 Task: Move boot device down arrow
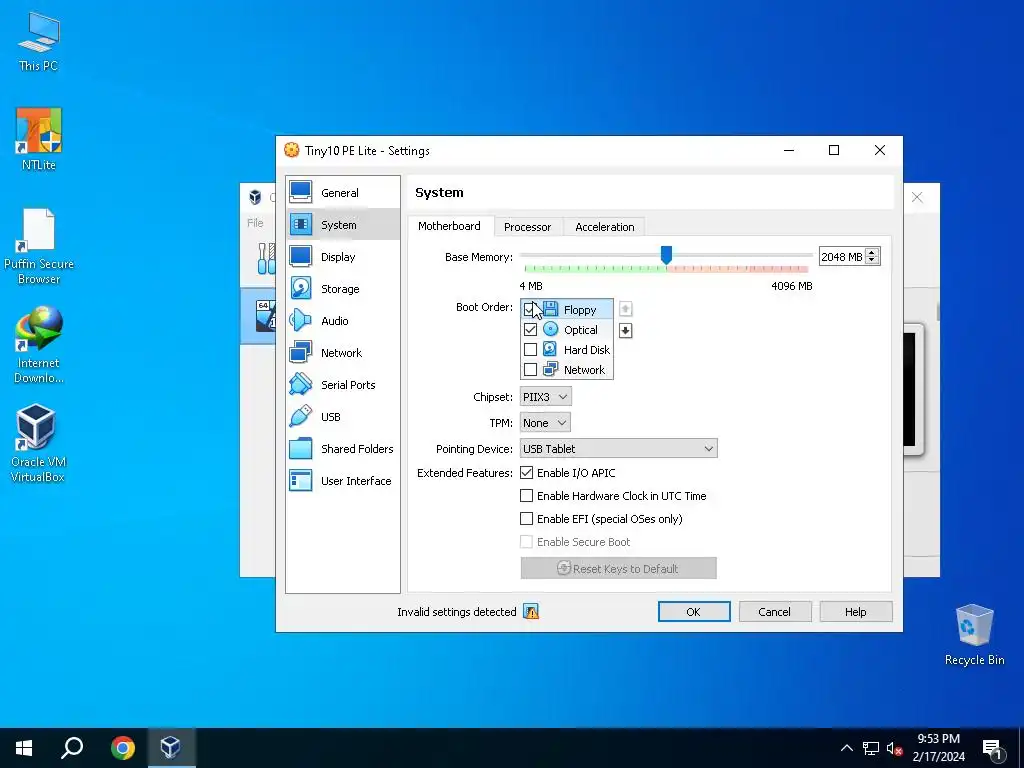click(x=625, y=330)
